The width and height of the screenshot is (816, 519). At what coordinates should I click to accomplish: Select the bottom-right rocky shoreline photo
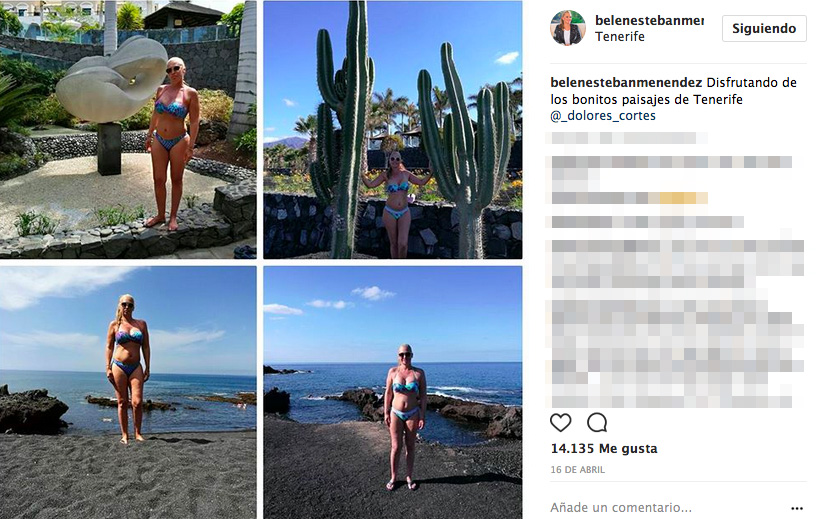click(392, 392)
